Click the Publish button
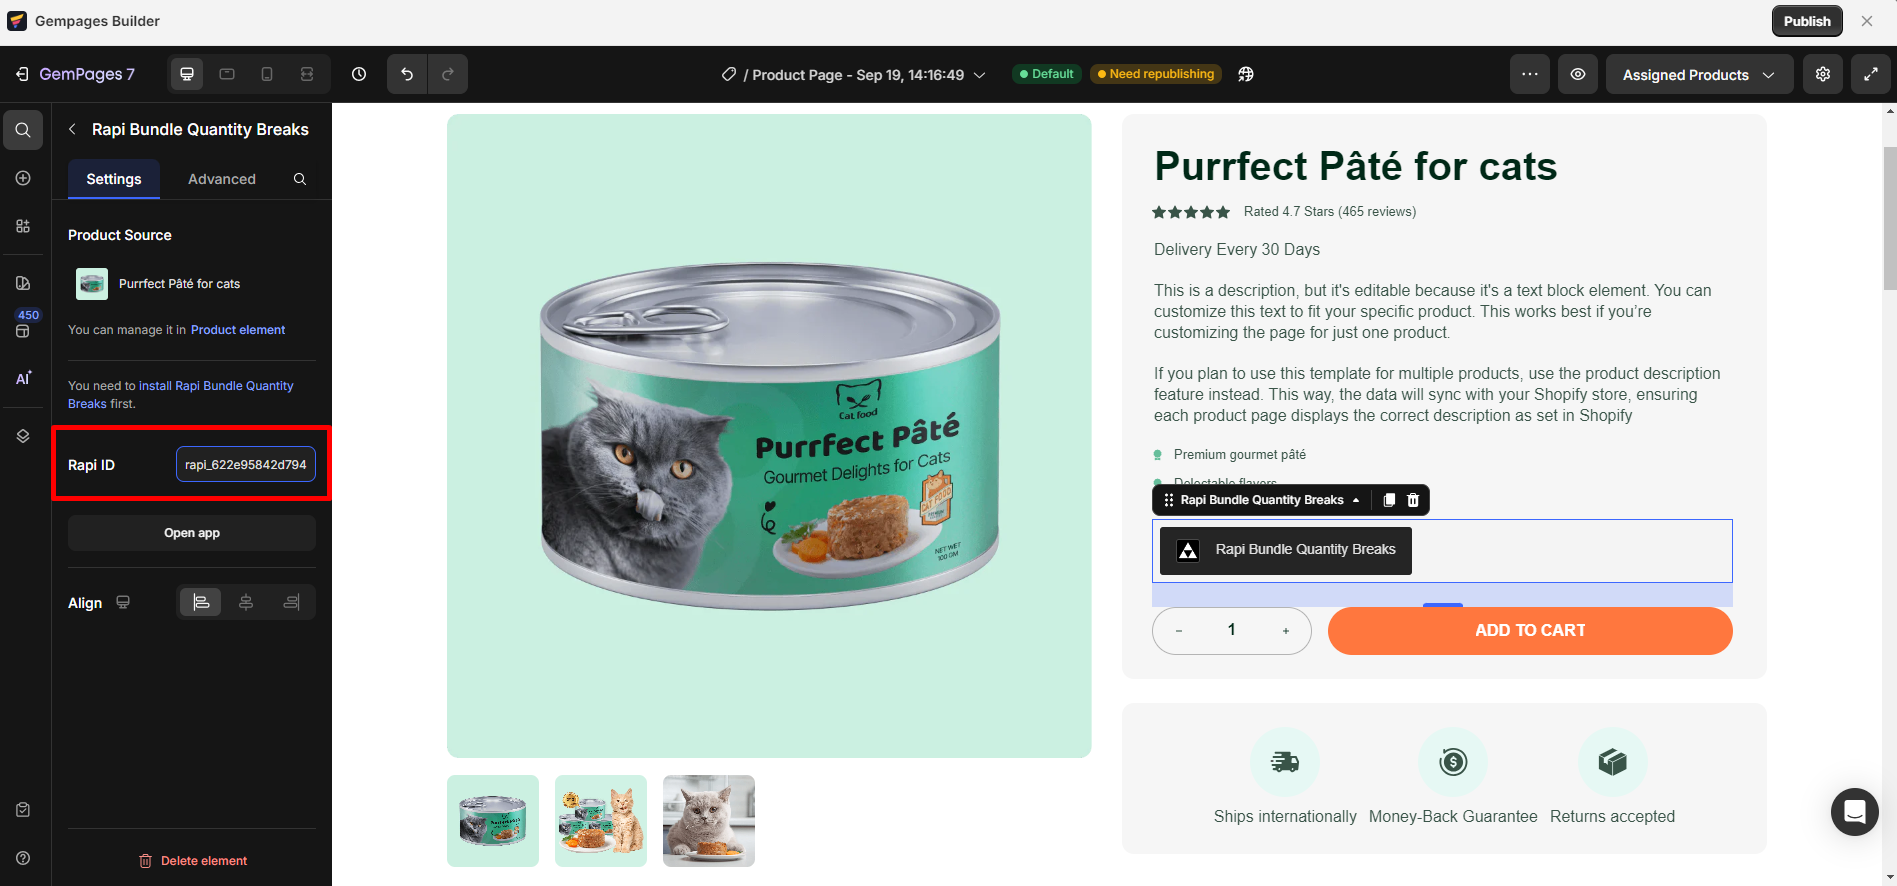This screenshot has width=1897, height=886. coord(1807,21)
